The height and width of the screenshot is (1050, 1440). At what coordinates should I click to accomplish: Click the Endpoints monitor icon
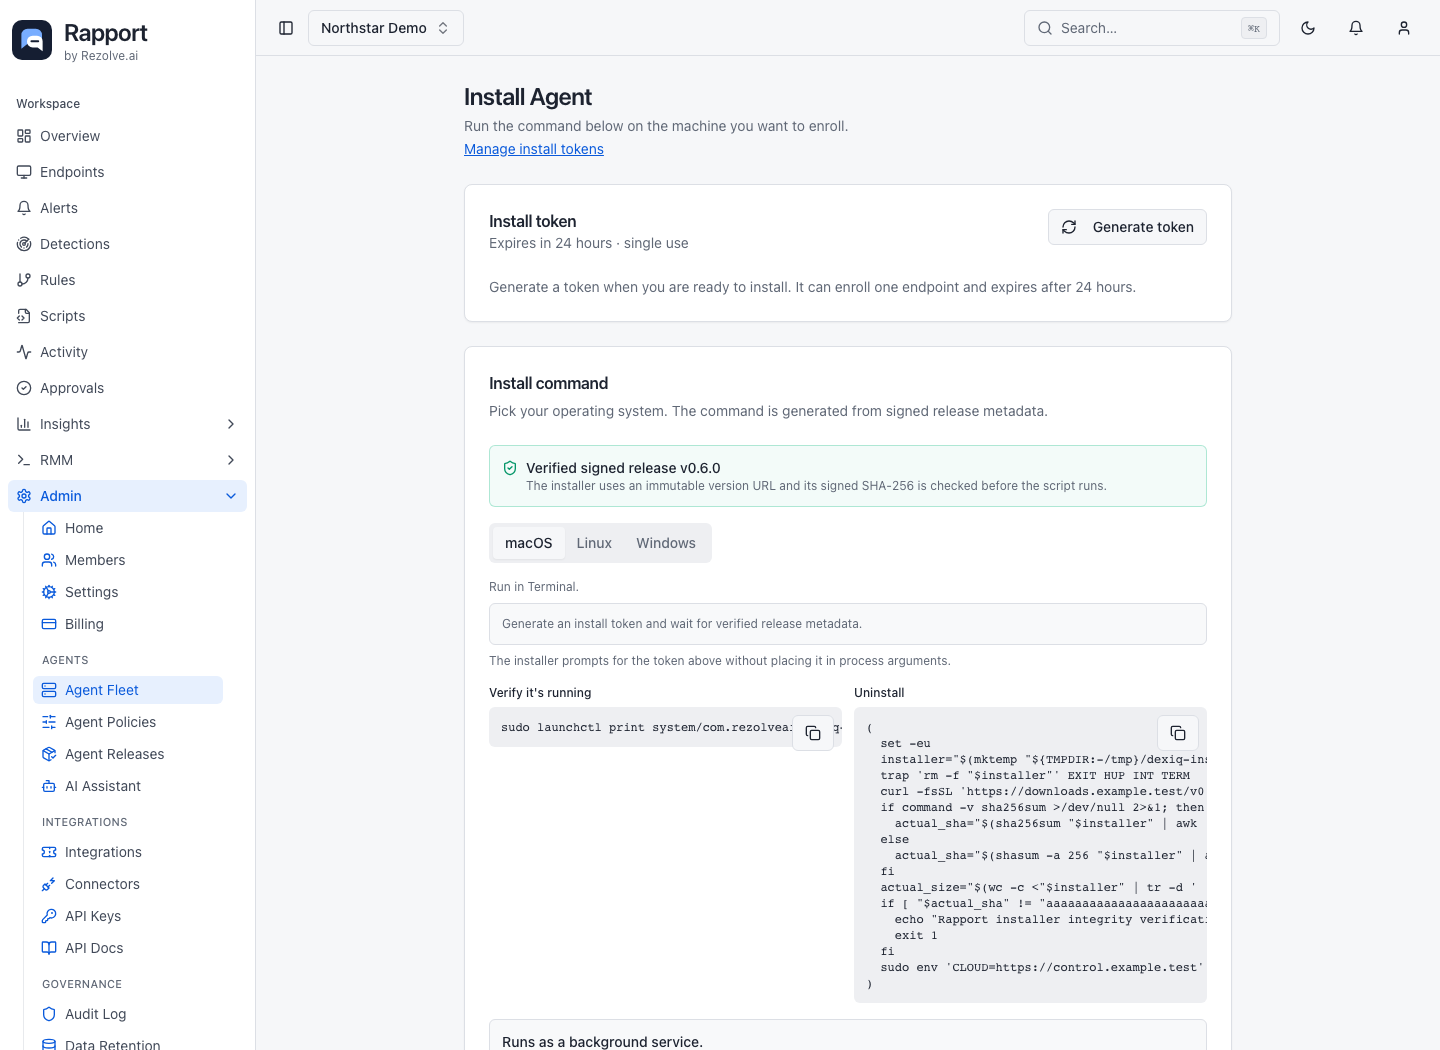[24, 172]
